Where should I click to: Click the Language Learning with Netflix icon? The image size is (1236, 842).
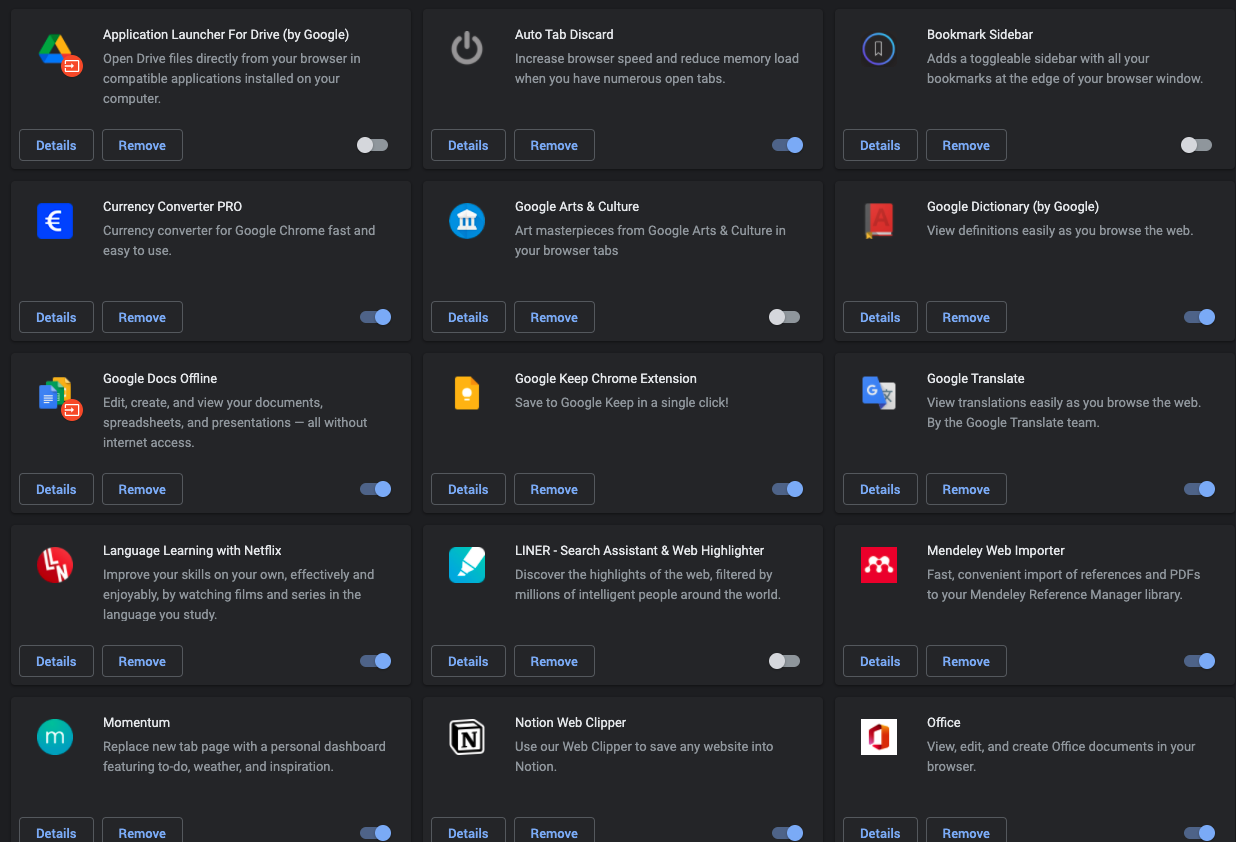(x=55, y=565)
